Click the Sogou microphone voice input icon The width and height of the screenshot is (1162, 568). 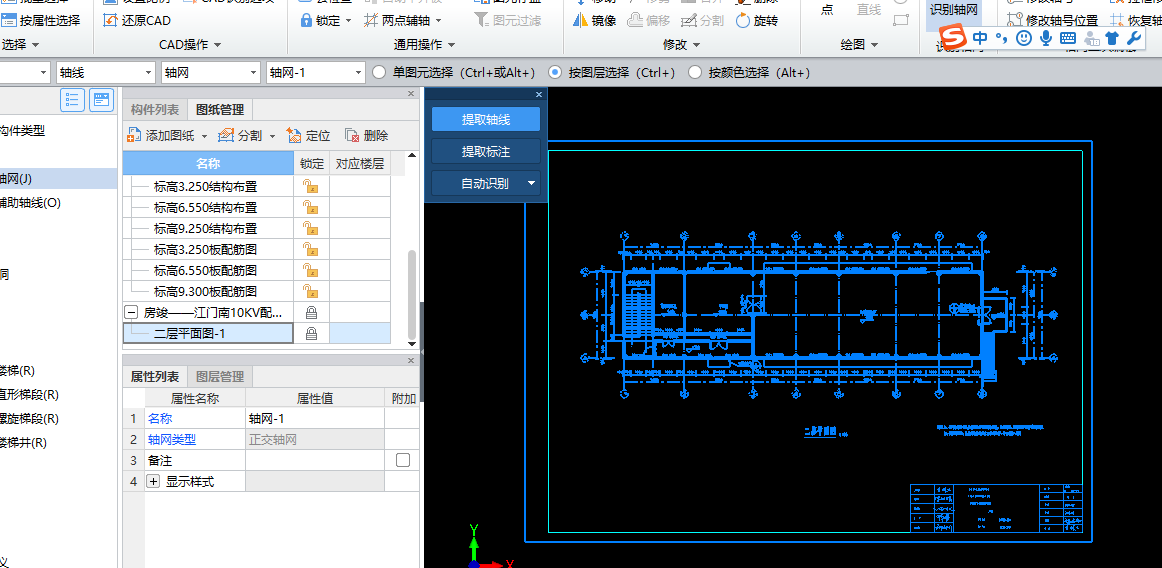[x=1046, y=37]
